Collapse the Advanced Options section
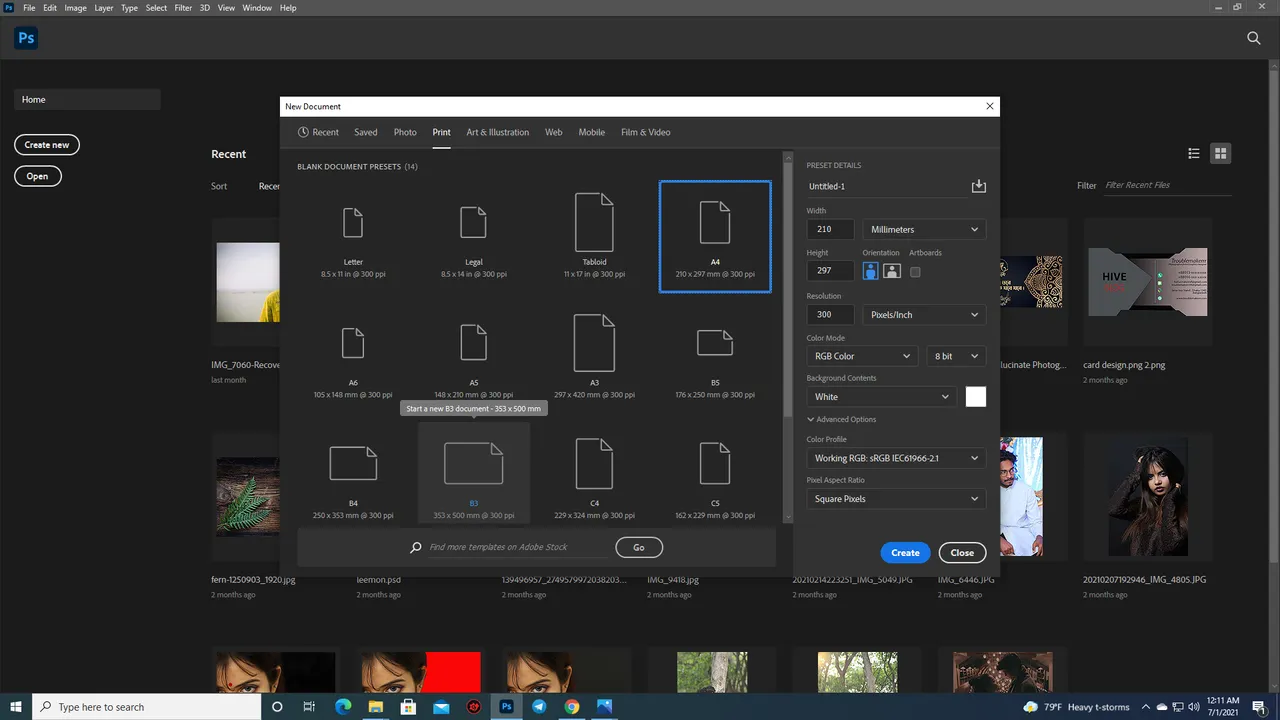This screenshot has height=720, width=1280. click(842, 419)
